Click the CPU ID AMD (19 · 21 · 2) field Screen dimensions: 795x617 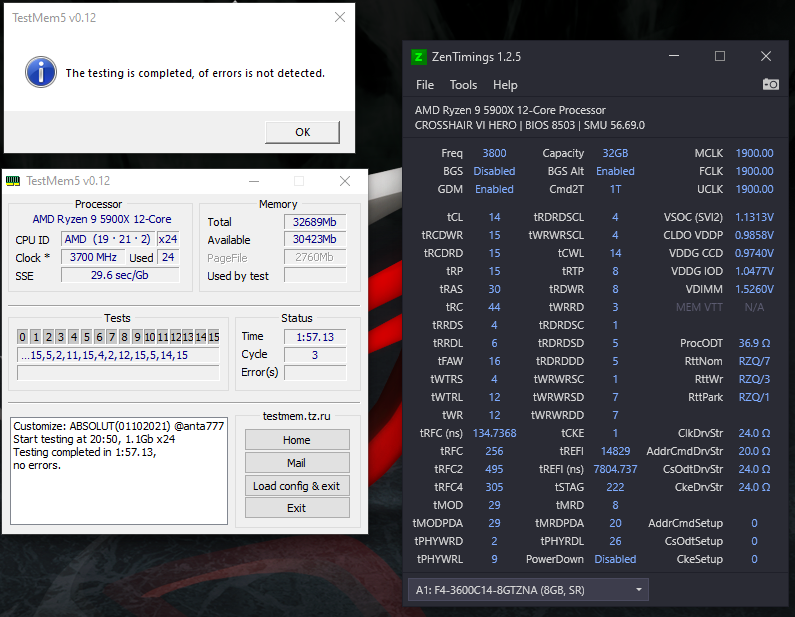pos(108,239)
